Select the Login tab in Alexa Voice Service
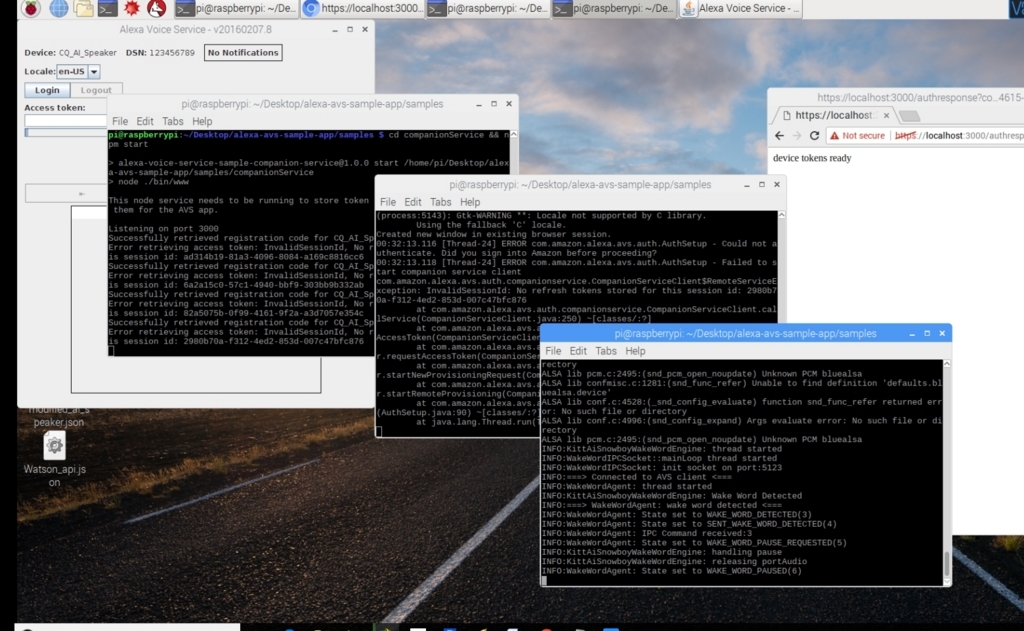The image size is (1024, 631). pyautogui.click(x=47, y=89)
